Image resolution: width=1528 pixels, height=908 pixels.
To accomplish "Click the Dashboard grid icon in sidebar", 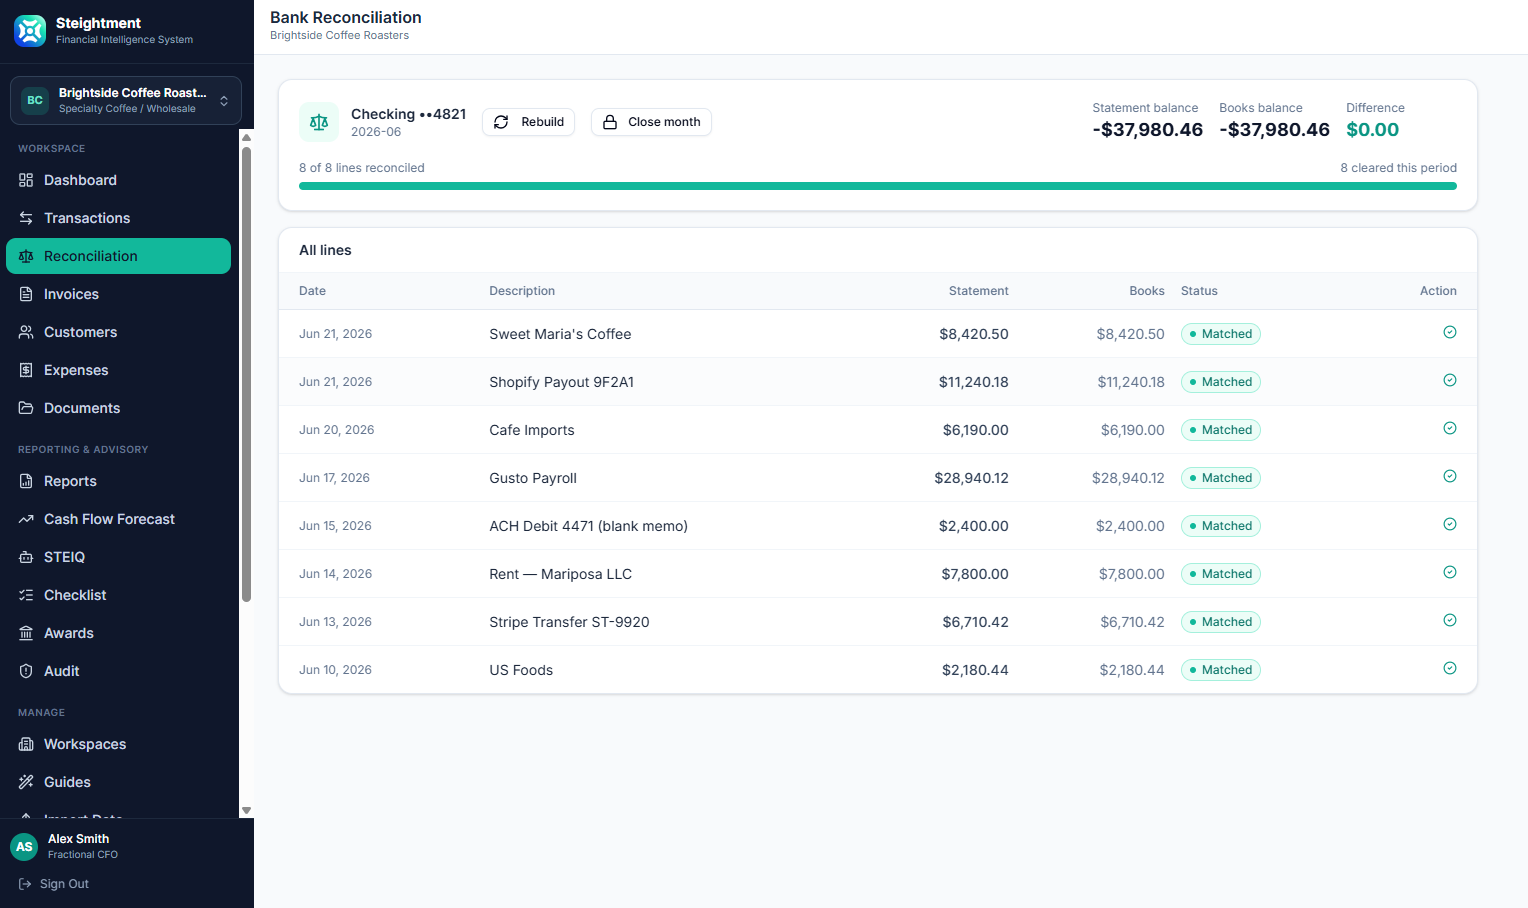I will coord(26,180).
